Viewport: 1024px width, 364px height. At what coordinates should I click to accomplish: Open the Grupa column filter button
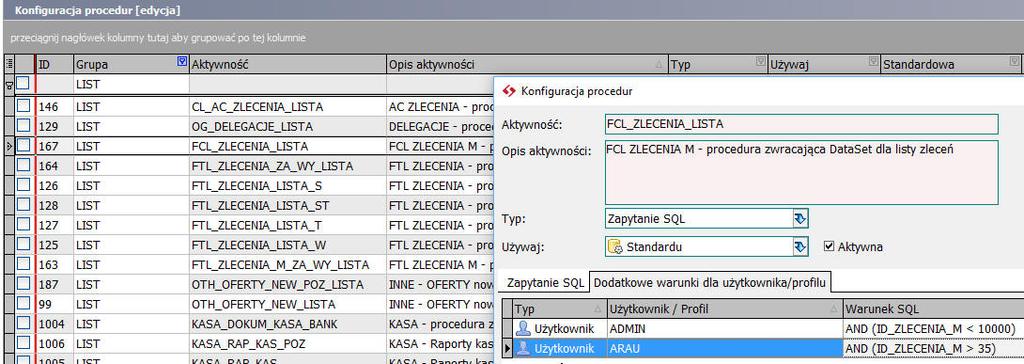(182, 62)
